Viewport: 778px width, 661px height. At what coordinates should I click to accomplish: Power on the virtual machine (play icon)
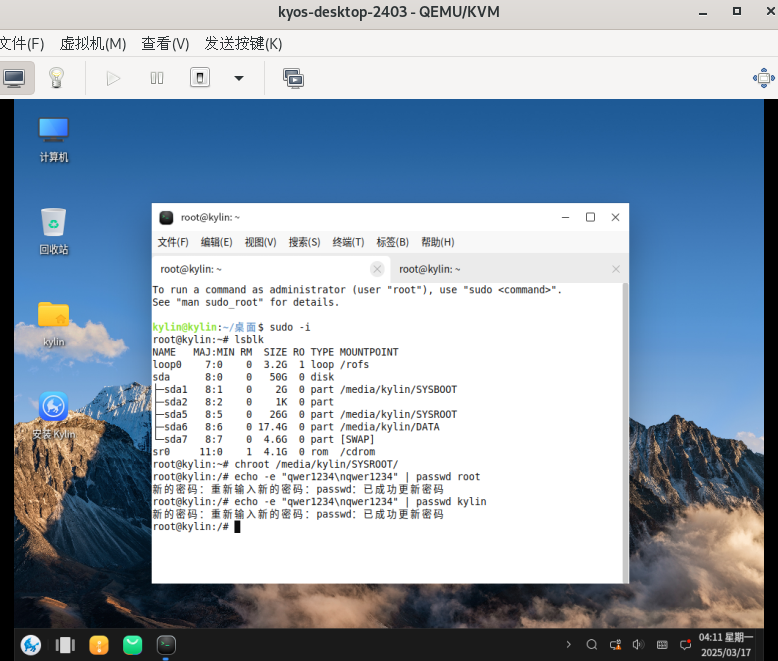pos(113,78)
